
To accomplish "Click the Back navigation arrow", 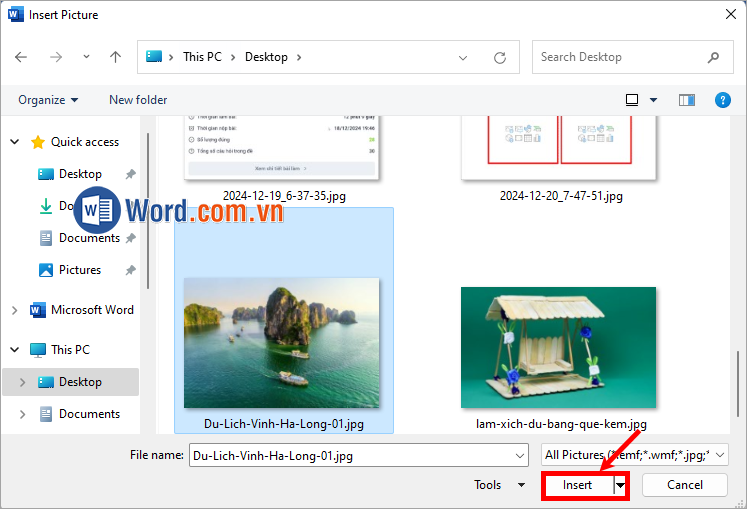I will pyautogui.click(x=21, y=57).
